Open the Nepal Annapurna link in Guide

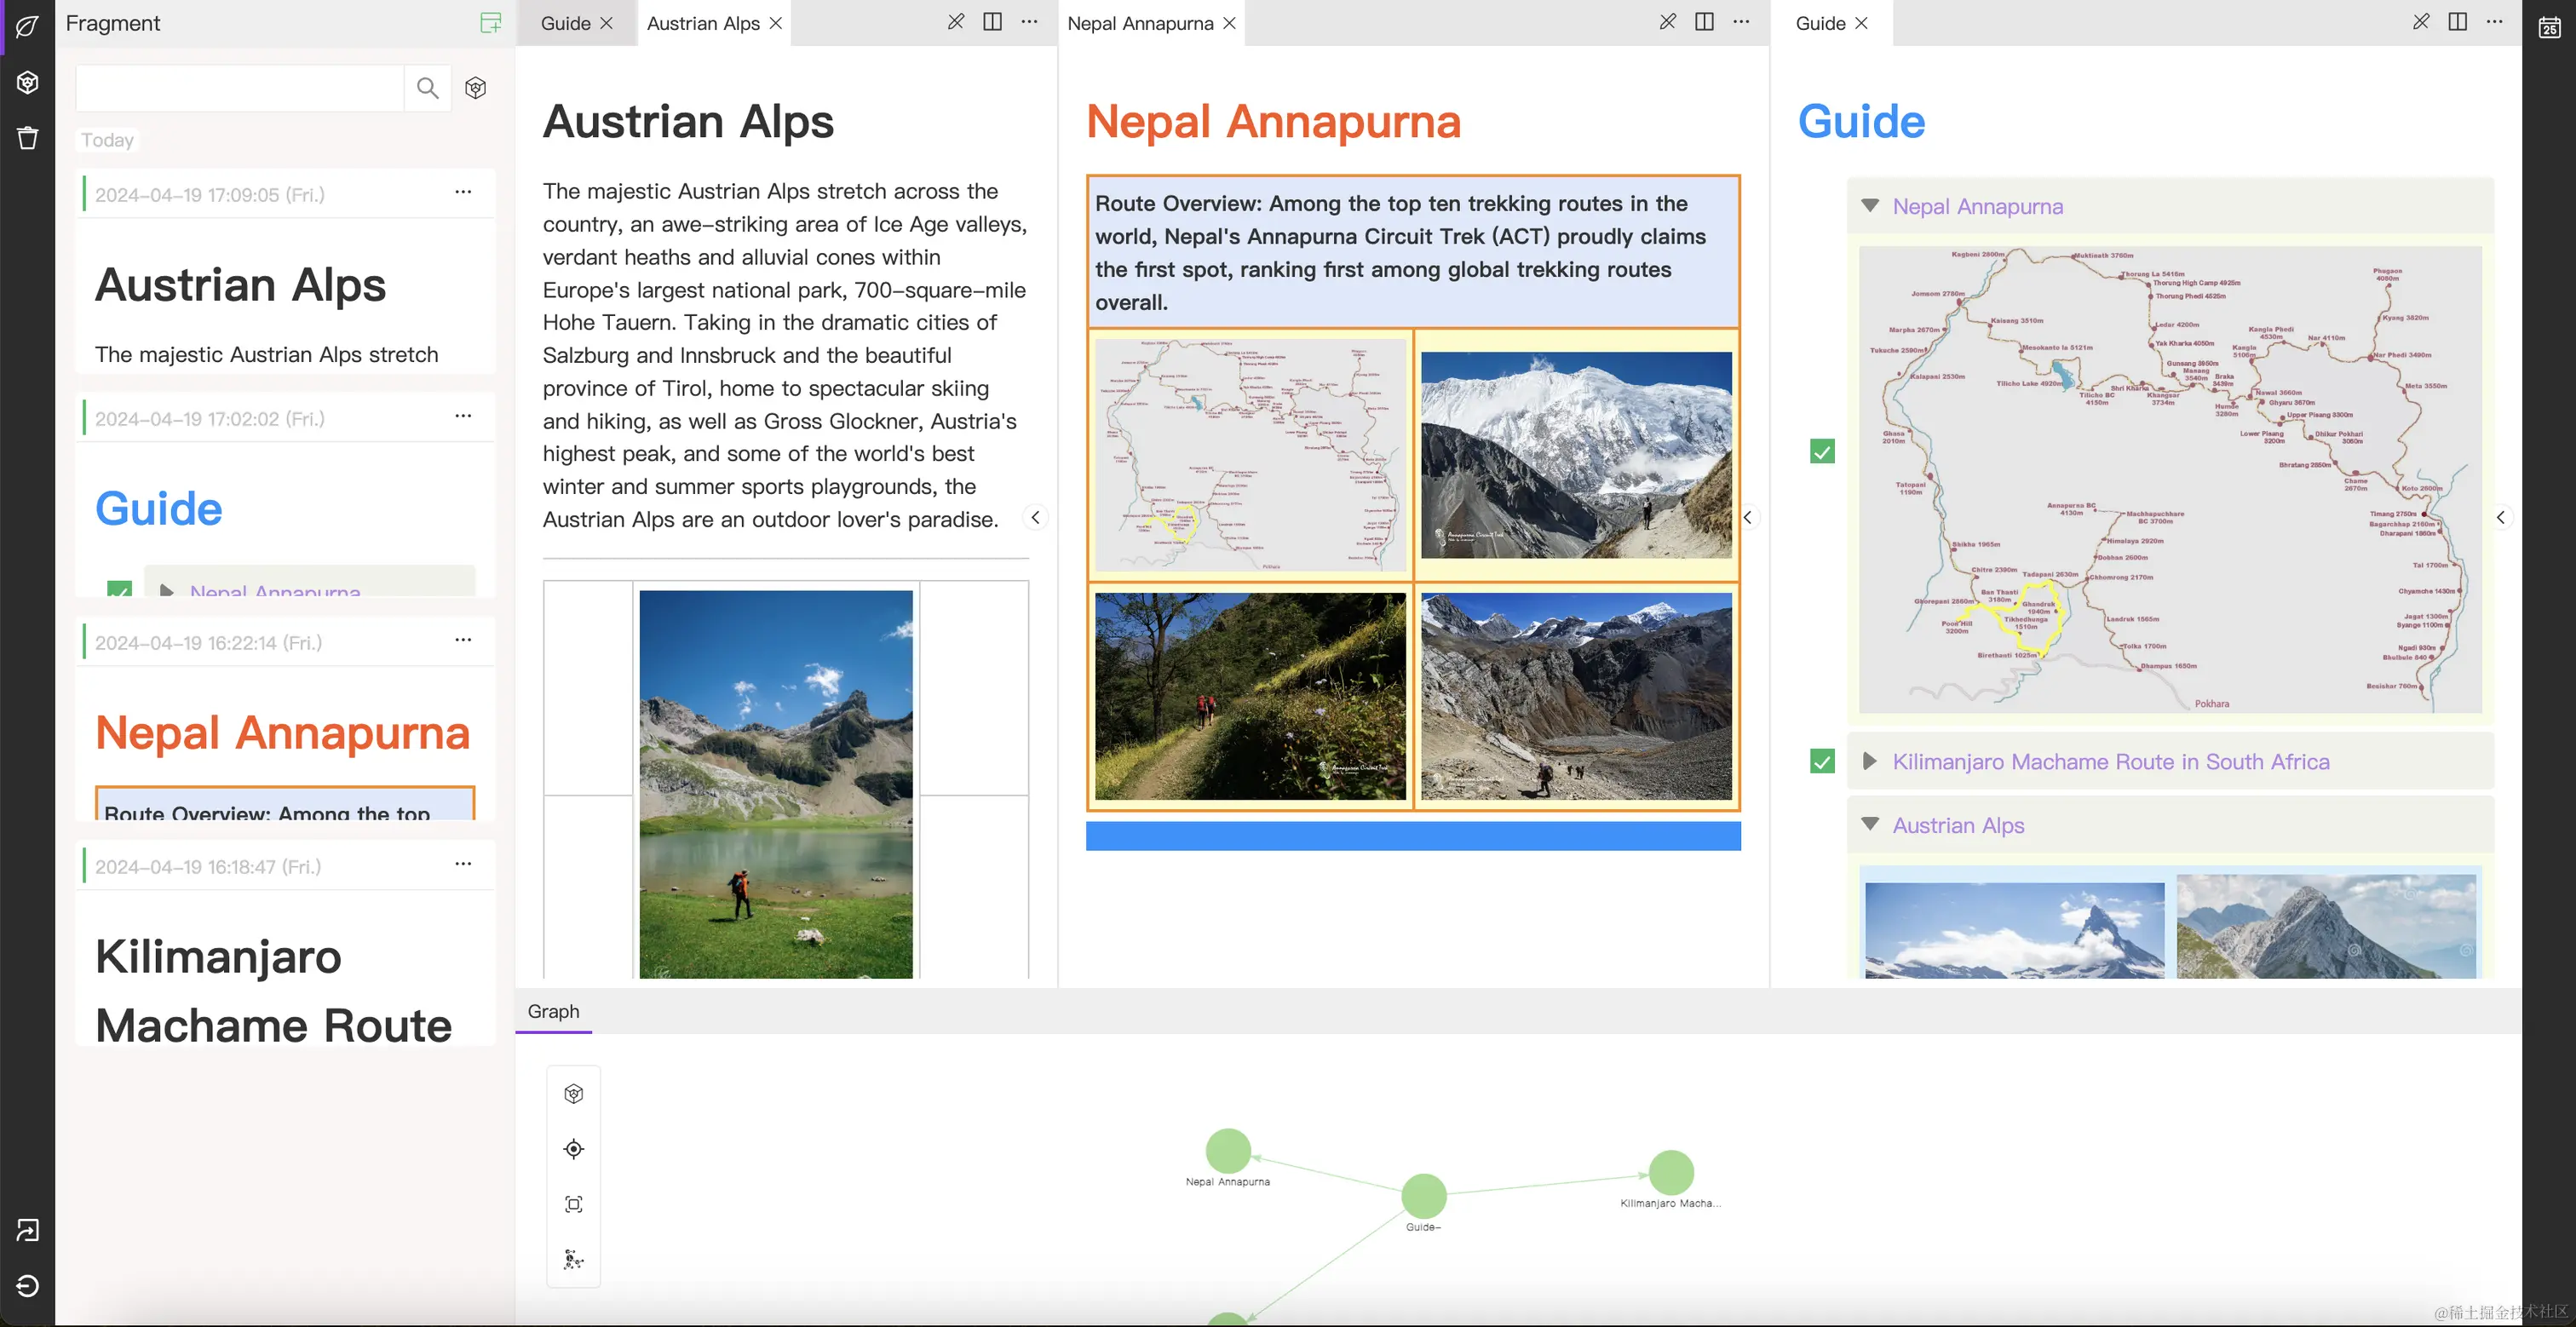coord(1977,206)
